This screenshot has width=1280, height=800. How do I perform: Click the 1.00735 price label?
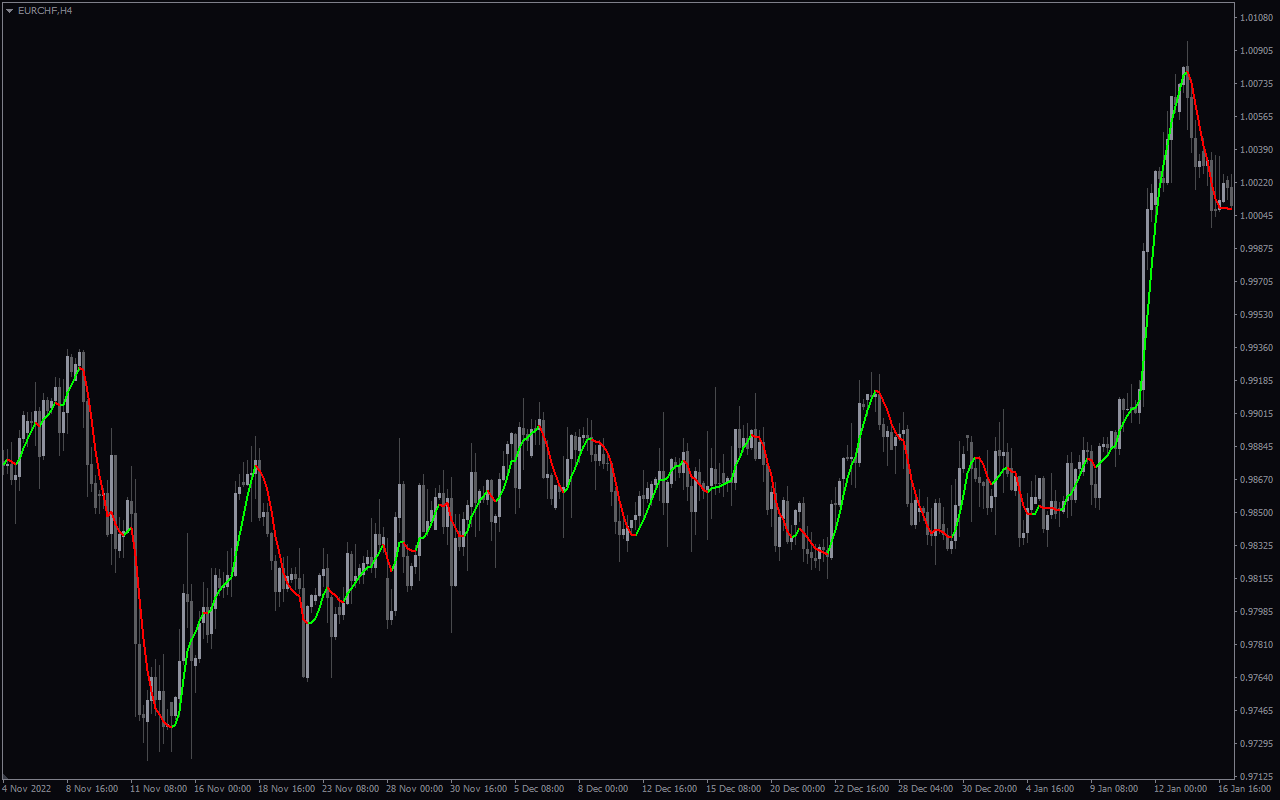[1257, 83]
